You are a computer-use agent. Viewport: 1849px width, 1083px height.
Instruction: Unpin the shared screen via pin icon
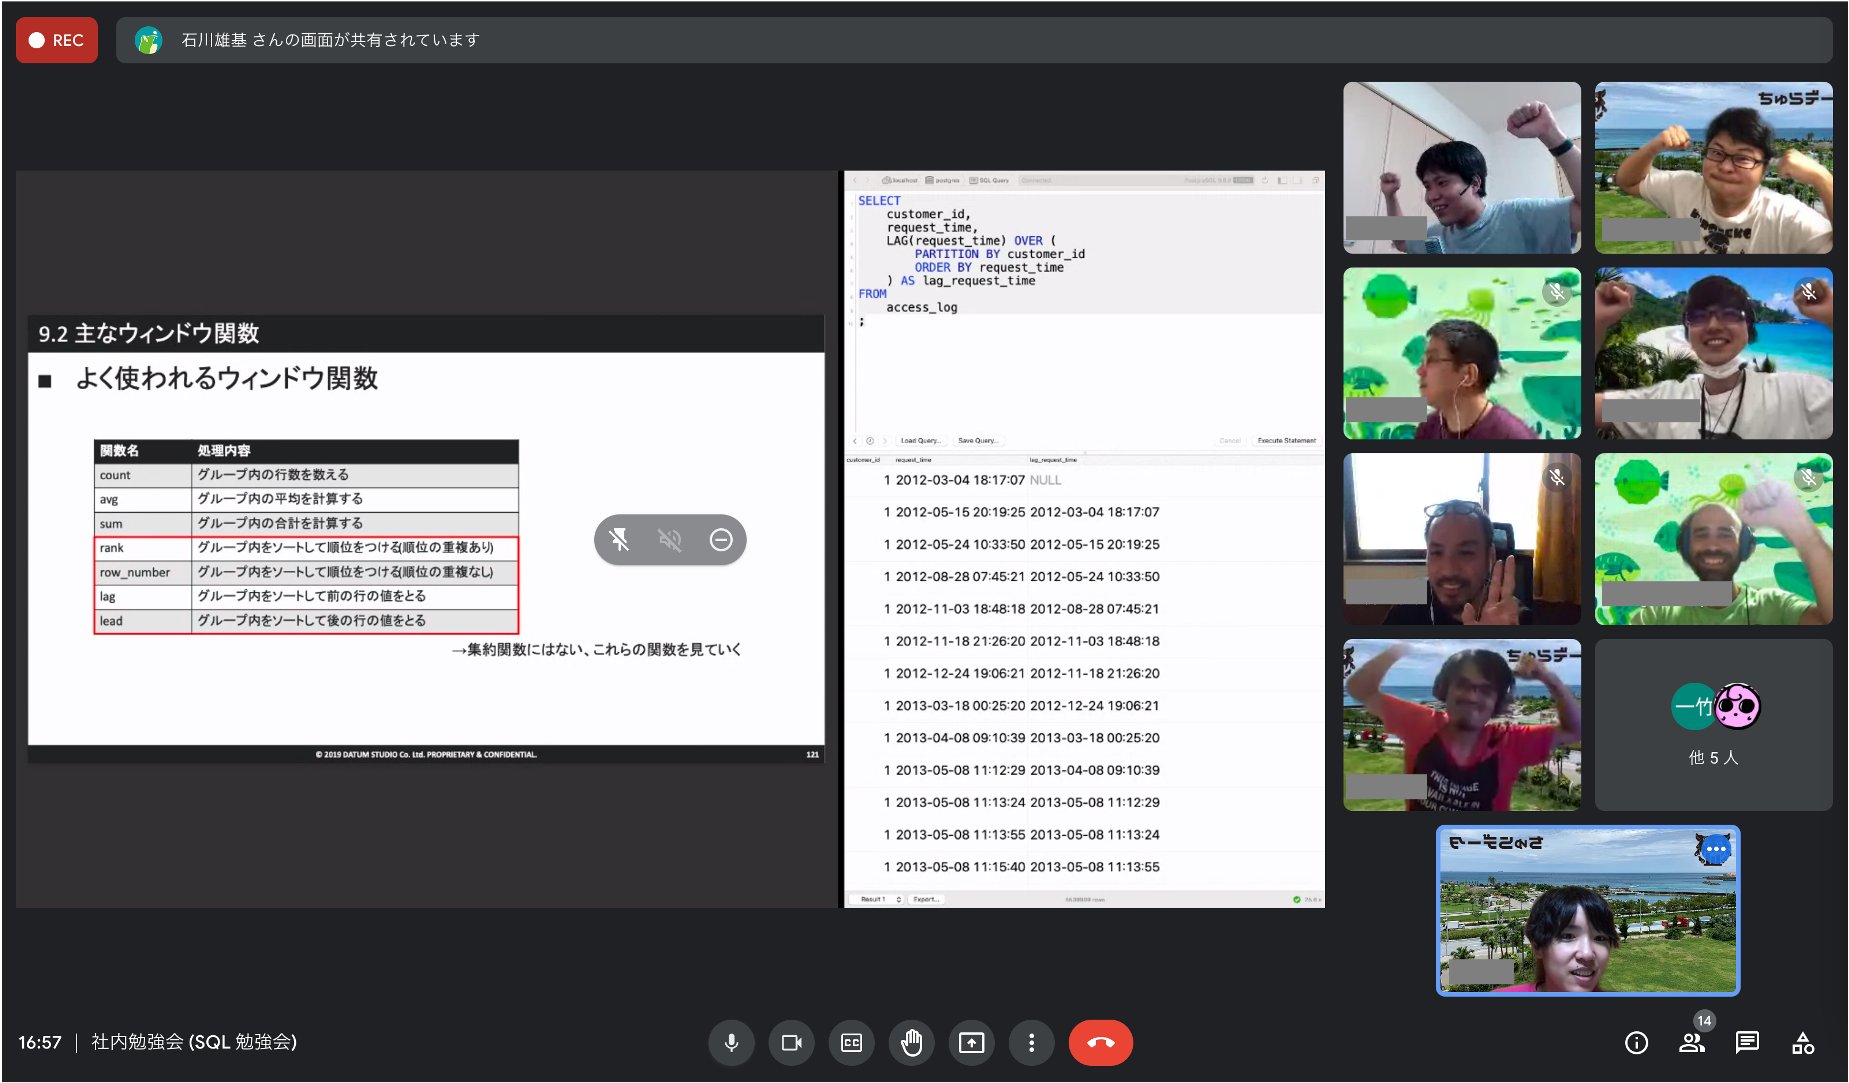619,540
